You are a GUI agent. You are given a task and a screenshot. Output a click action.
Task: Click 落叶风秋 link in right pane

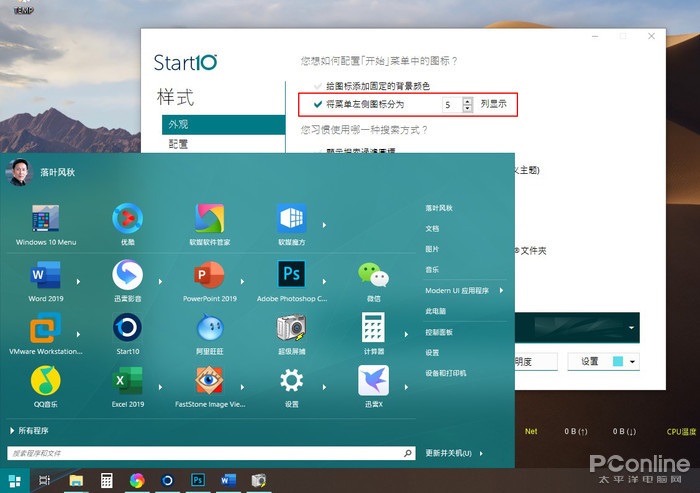coord(439,208)
